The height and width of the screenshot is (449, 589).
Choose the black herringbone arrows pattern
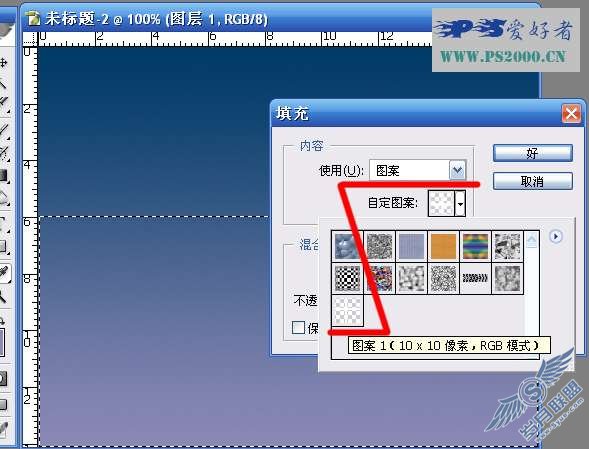point(475,278)
